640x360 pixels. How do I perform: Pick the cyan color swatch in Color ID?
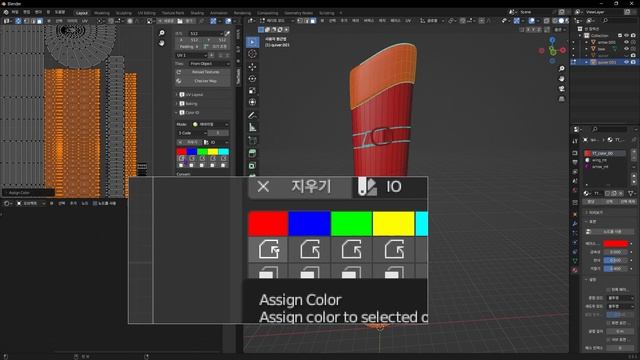pyautogui.click(x=224, y=152)
